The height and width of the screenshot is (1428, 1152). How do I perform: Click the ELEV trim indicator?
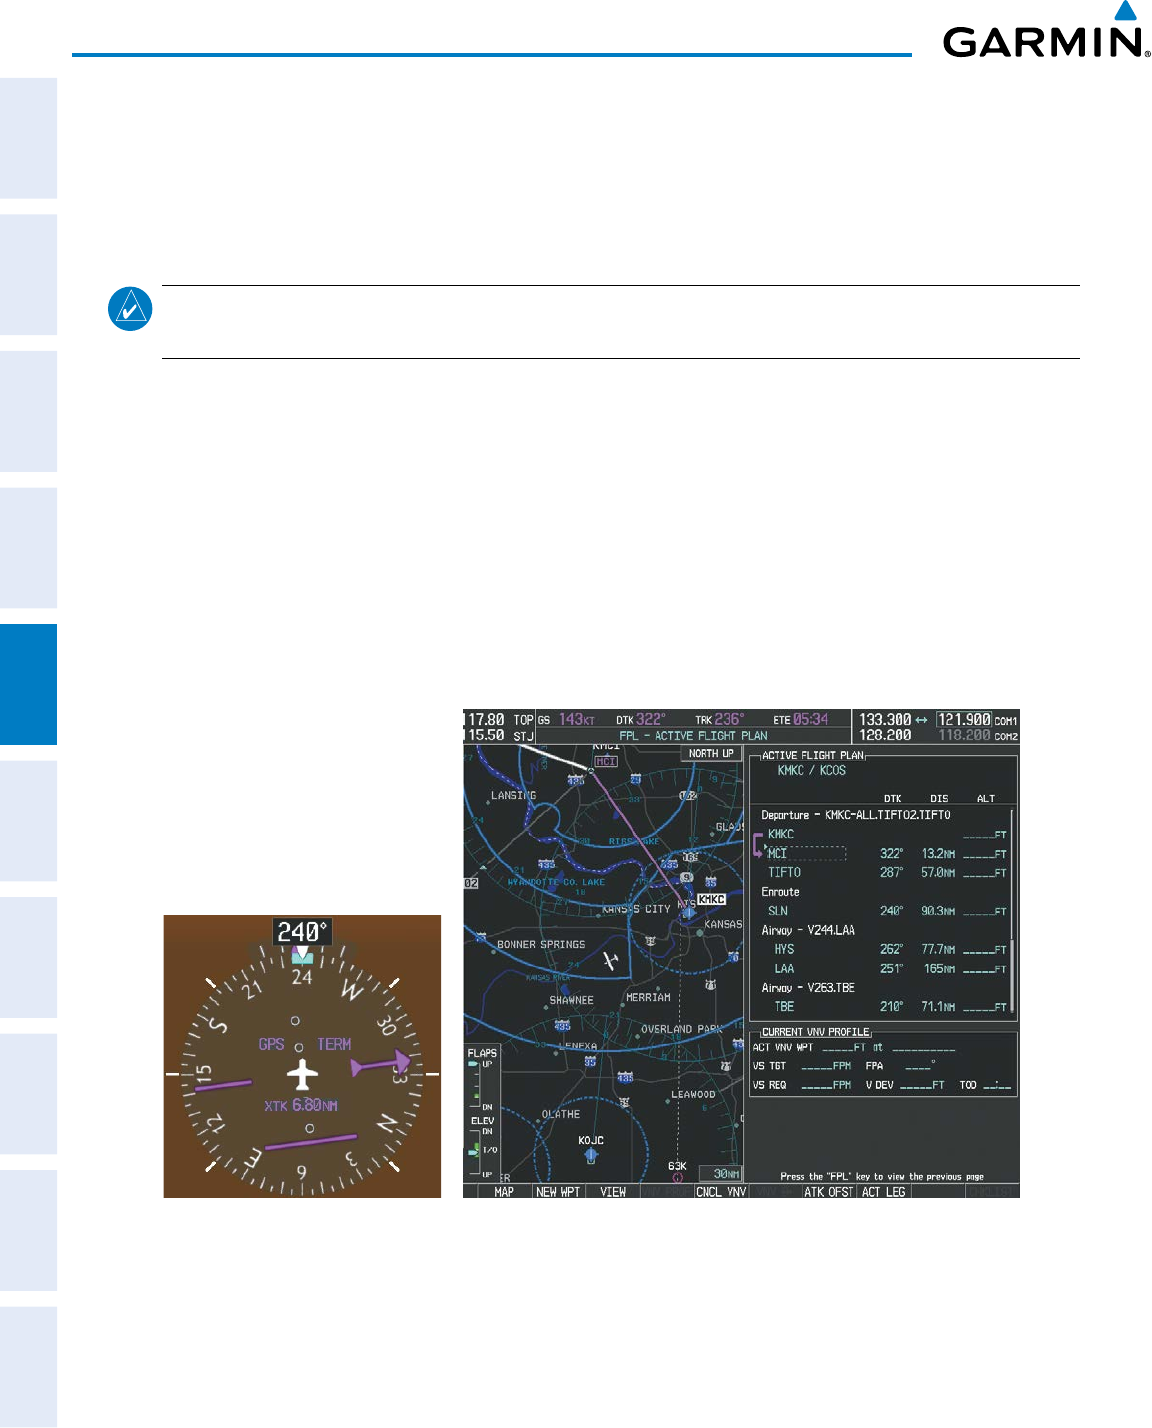tap(482, 1146)
